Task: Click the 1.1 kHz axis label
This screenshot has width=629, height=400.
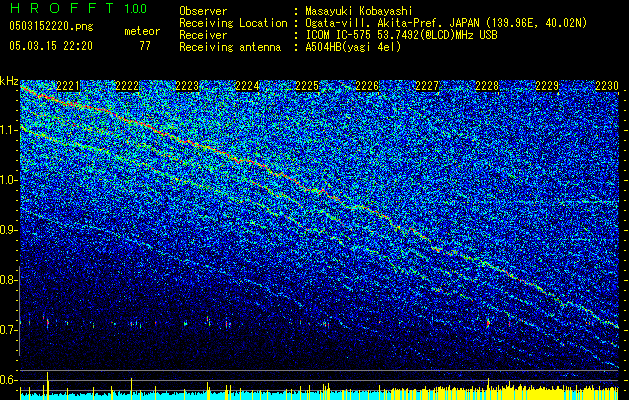Action: (x=8, y=130)
